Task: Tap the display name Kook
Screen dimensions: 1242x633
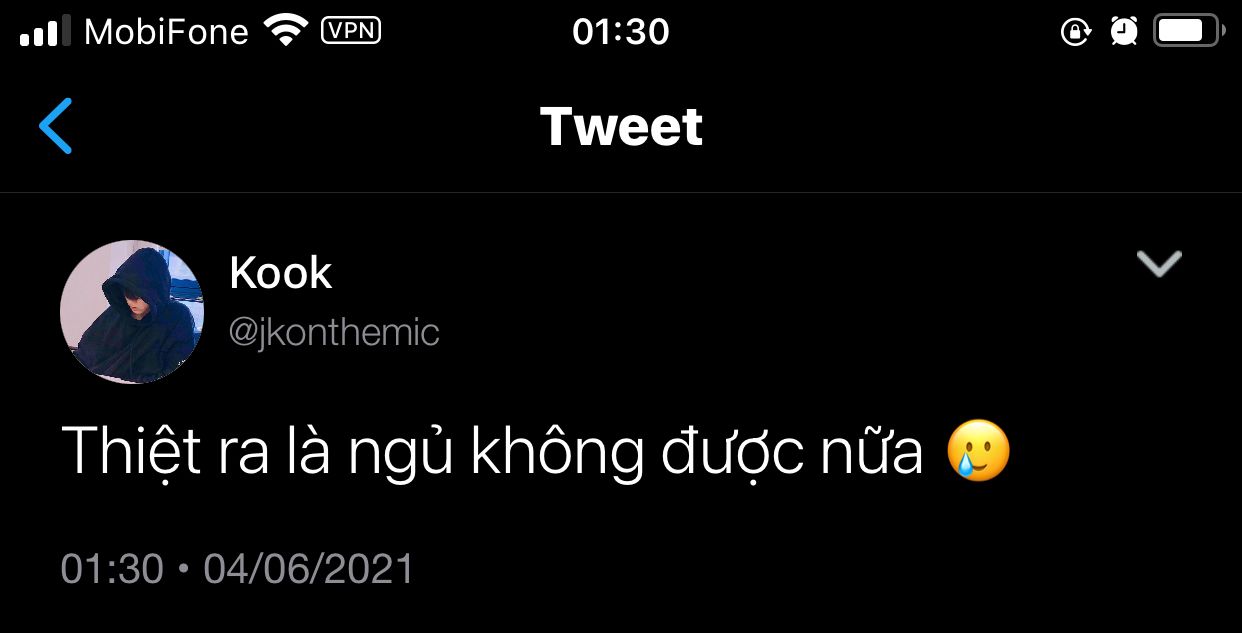Action: 281,272
